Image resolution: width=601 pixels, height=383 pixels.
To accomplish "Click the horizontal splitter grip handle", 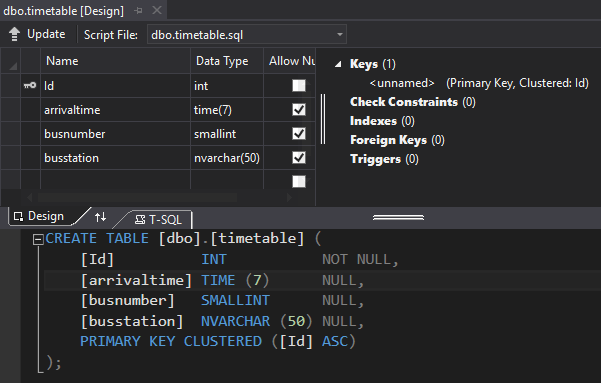I will click(398, 217).
